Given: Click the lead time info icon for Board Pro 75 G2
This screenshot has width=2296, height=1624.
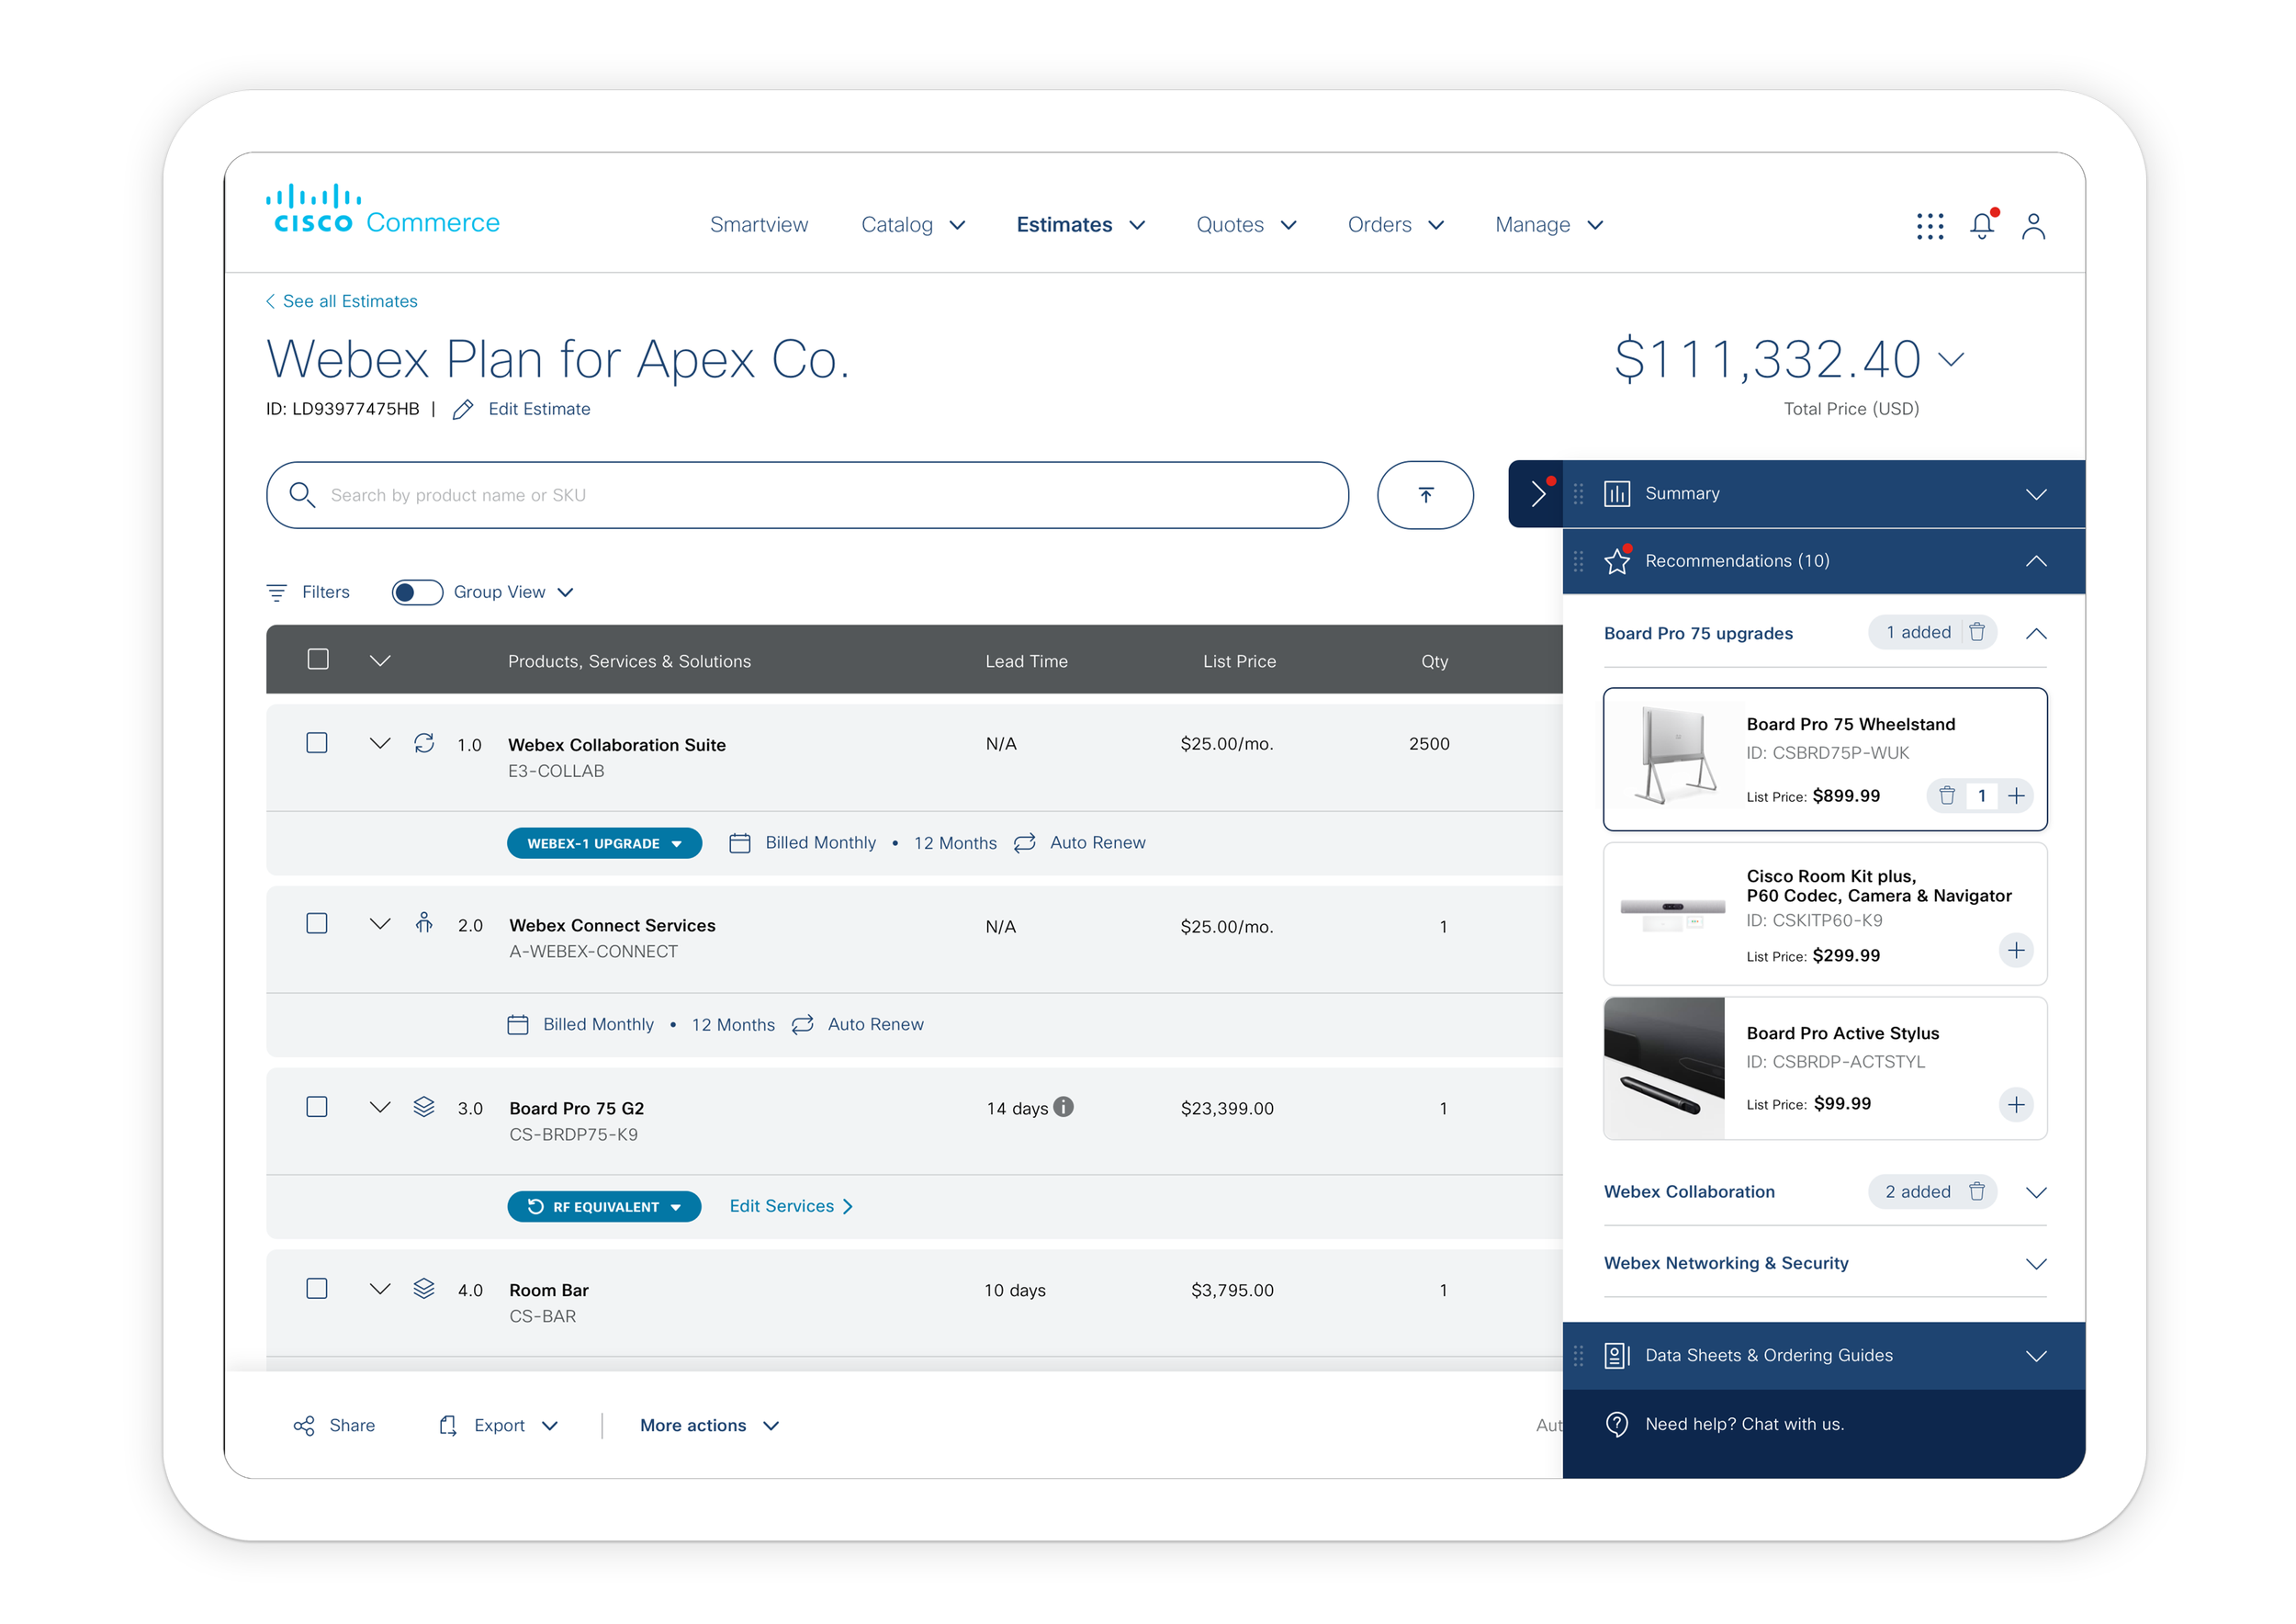Looking at the screenshot, I should point(1064,1107).
